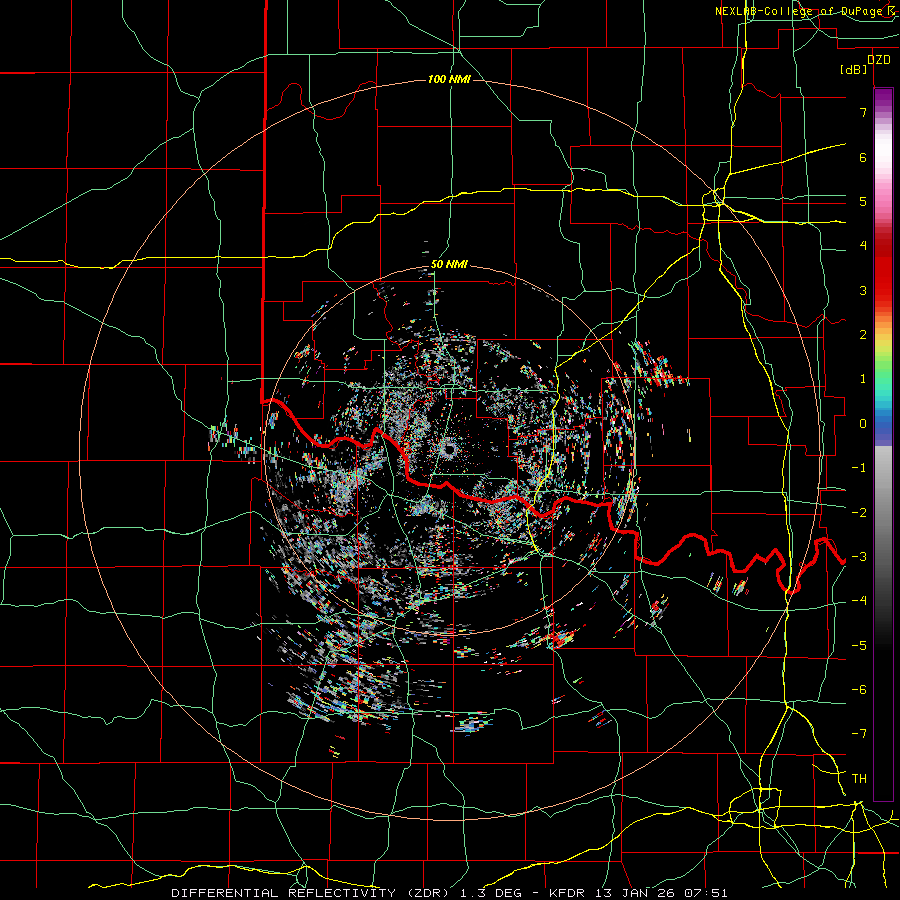Select the "DZD" product label above the scale
This screenshot has width=900, height=900.
point(879,60)
